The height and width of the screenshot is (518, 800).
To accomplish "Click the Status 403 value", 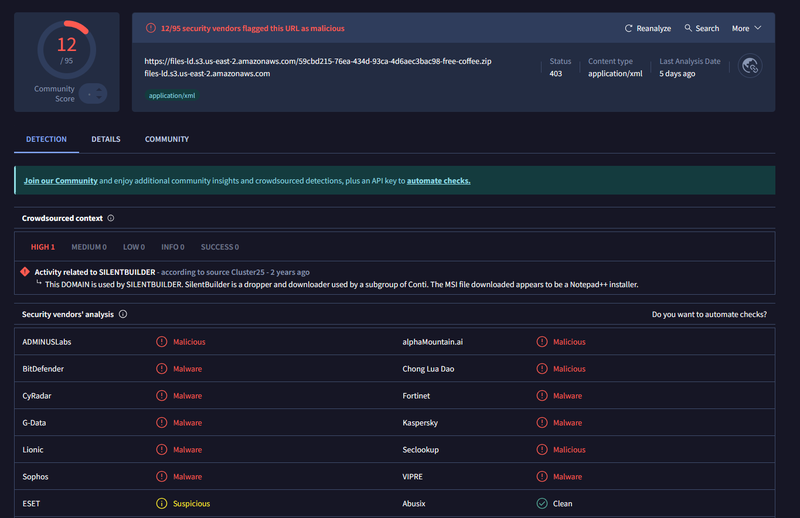I will click(x=556, y=73).
